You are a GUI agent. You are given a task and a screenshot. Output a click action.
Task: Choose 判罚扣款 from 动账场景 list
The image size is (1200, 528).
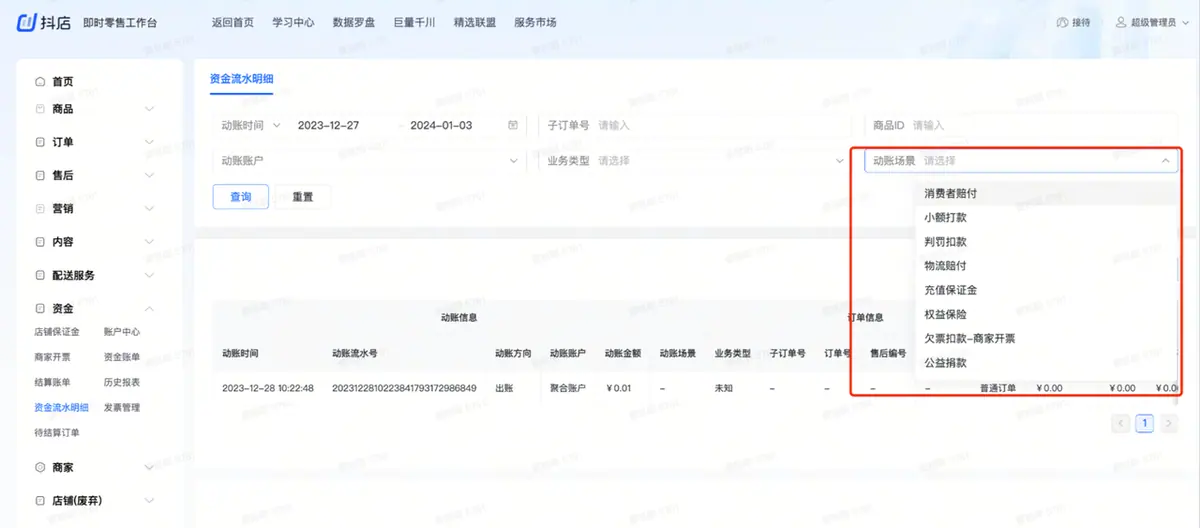(x=1046, y=242)
